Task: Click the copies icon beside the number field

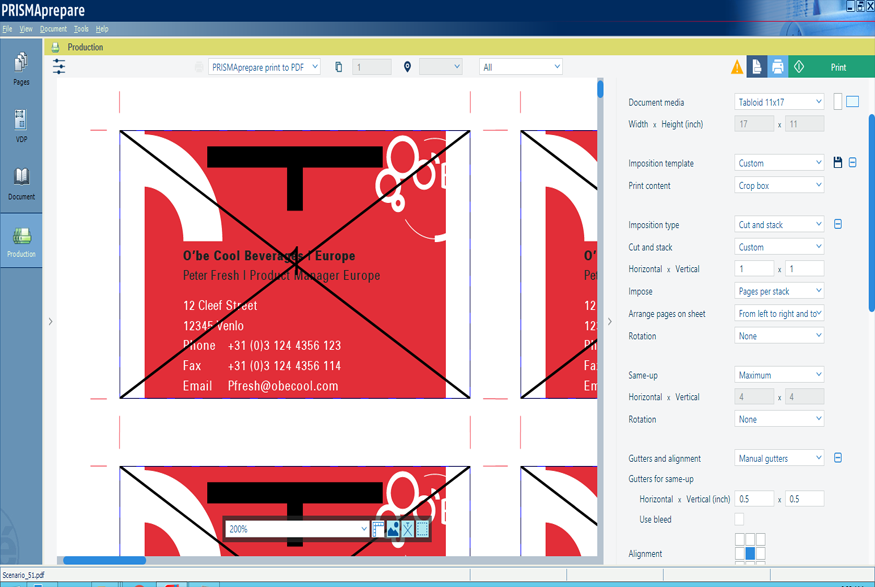Action: click(x=338, y=67)
